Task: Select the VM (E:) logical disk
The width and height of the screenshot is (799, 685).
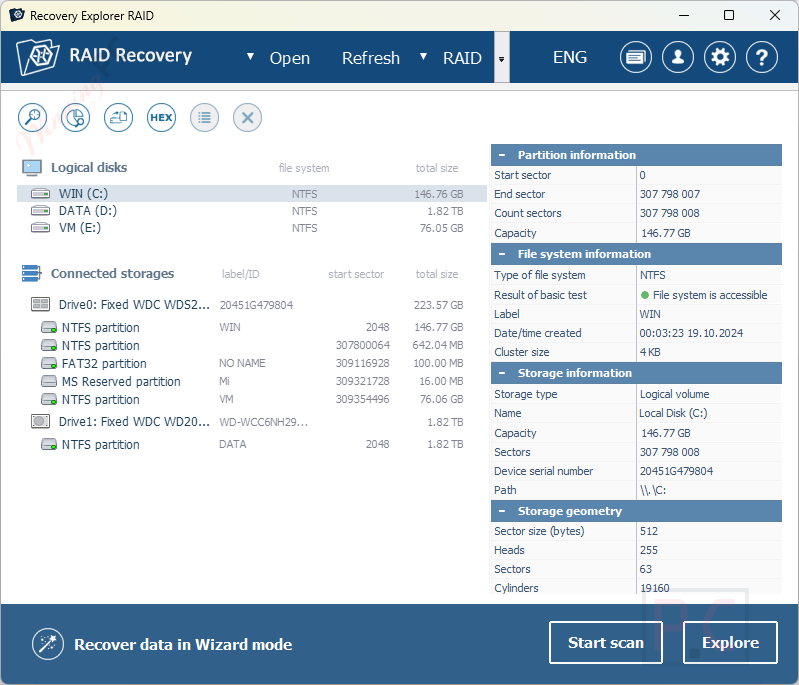Action: 252,227
